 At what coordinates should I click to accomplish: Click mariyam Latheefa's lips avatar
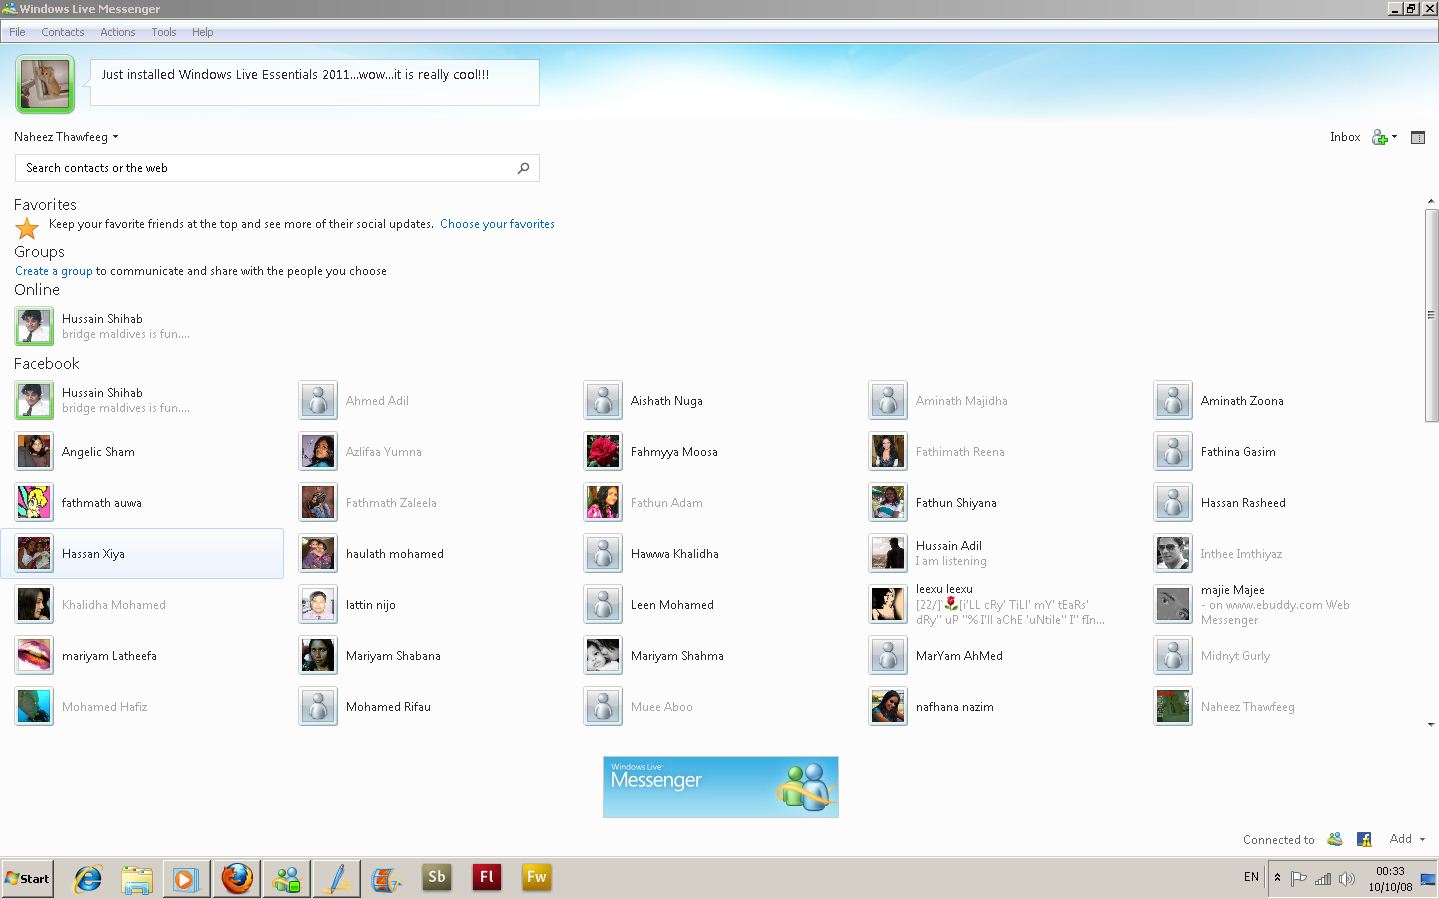click(x=34, y=656)
